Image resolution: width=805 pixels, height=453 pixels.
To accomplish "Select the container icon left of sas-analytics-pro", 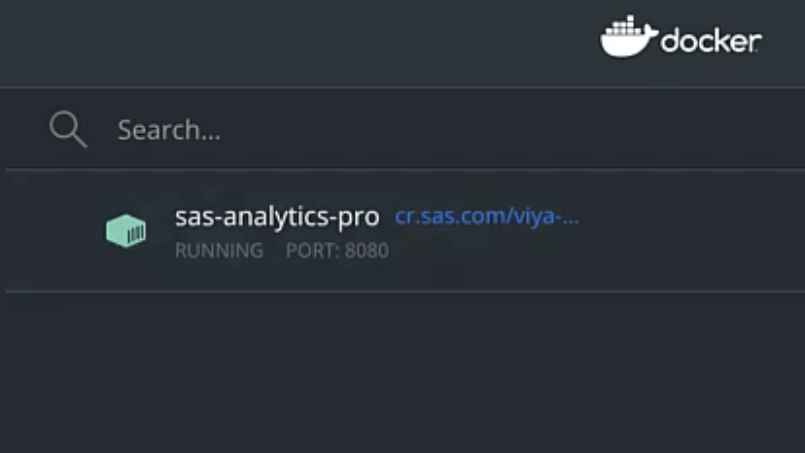I will (126, 231).
